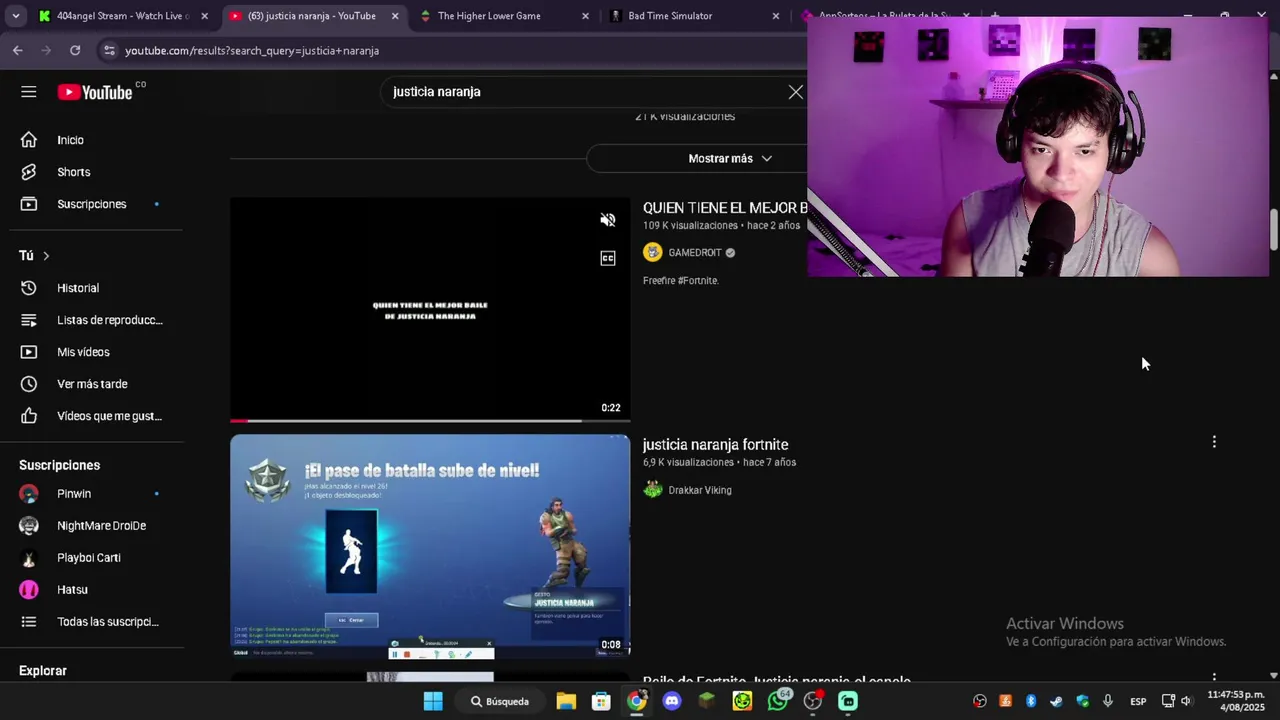The height and width of the screenshot is (720, 1280).
Task: Expand results with Mostrar más
Action: 730,158
